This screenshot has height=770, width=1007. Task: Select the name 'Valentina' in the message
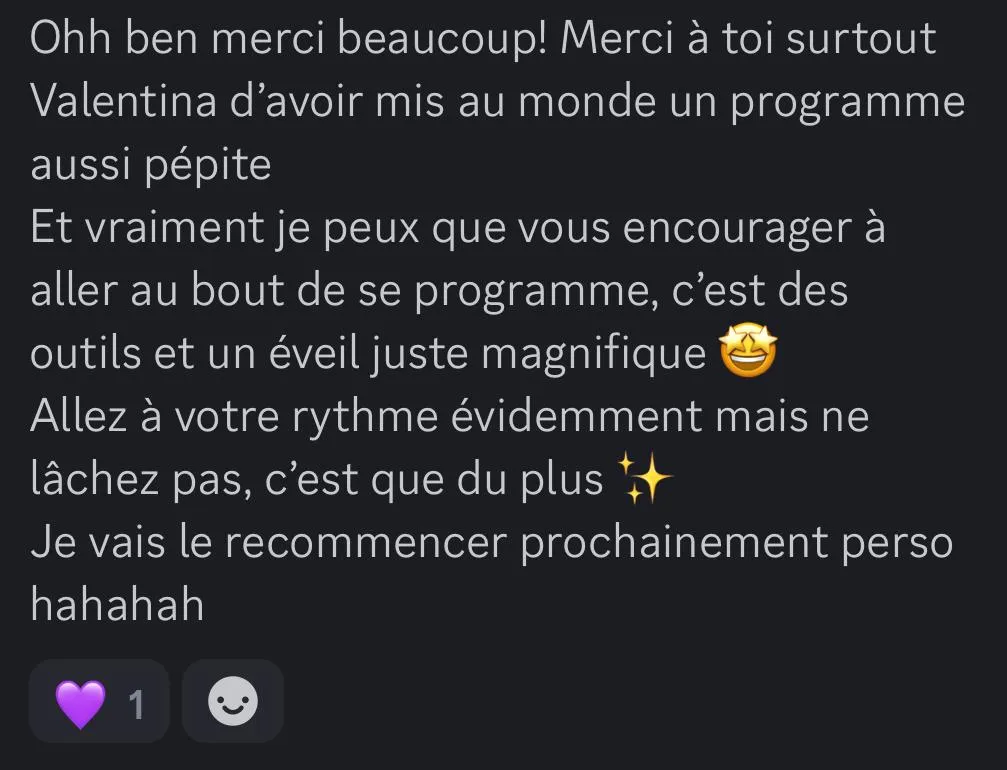(x=123, y=101)
